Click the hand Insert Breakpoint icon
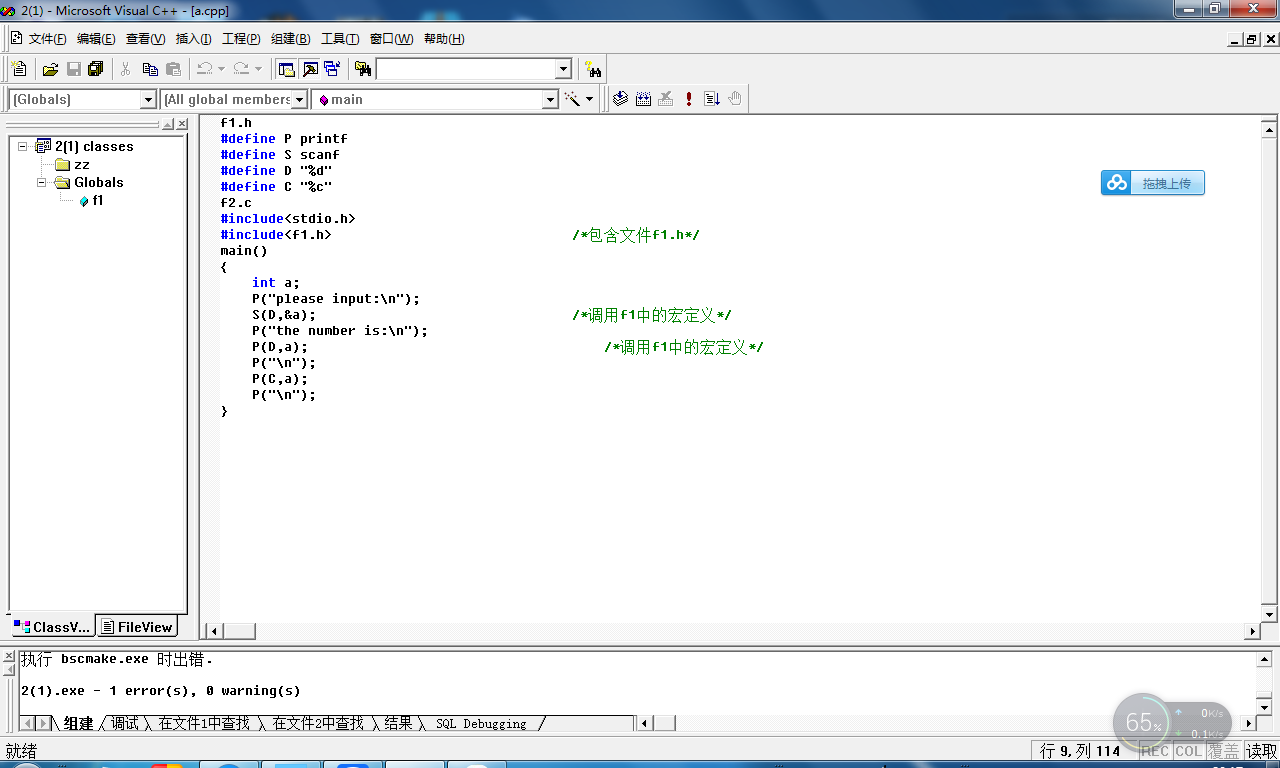Viewport: 1280px width, 768px height. 735,99
